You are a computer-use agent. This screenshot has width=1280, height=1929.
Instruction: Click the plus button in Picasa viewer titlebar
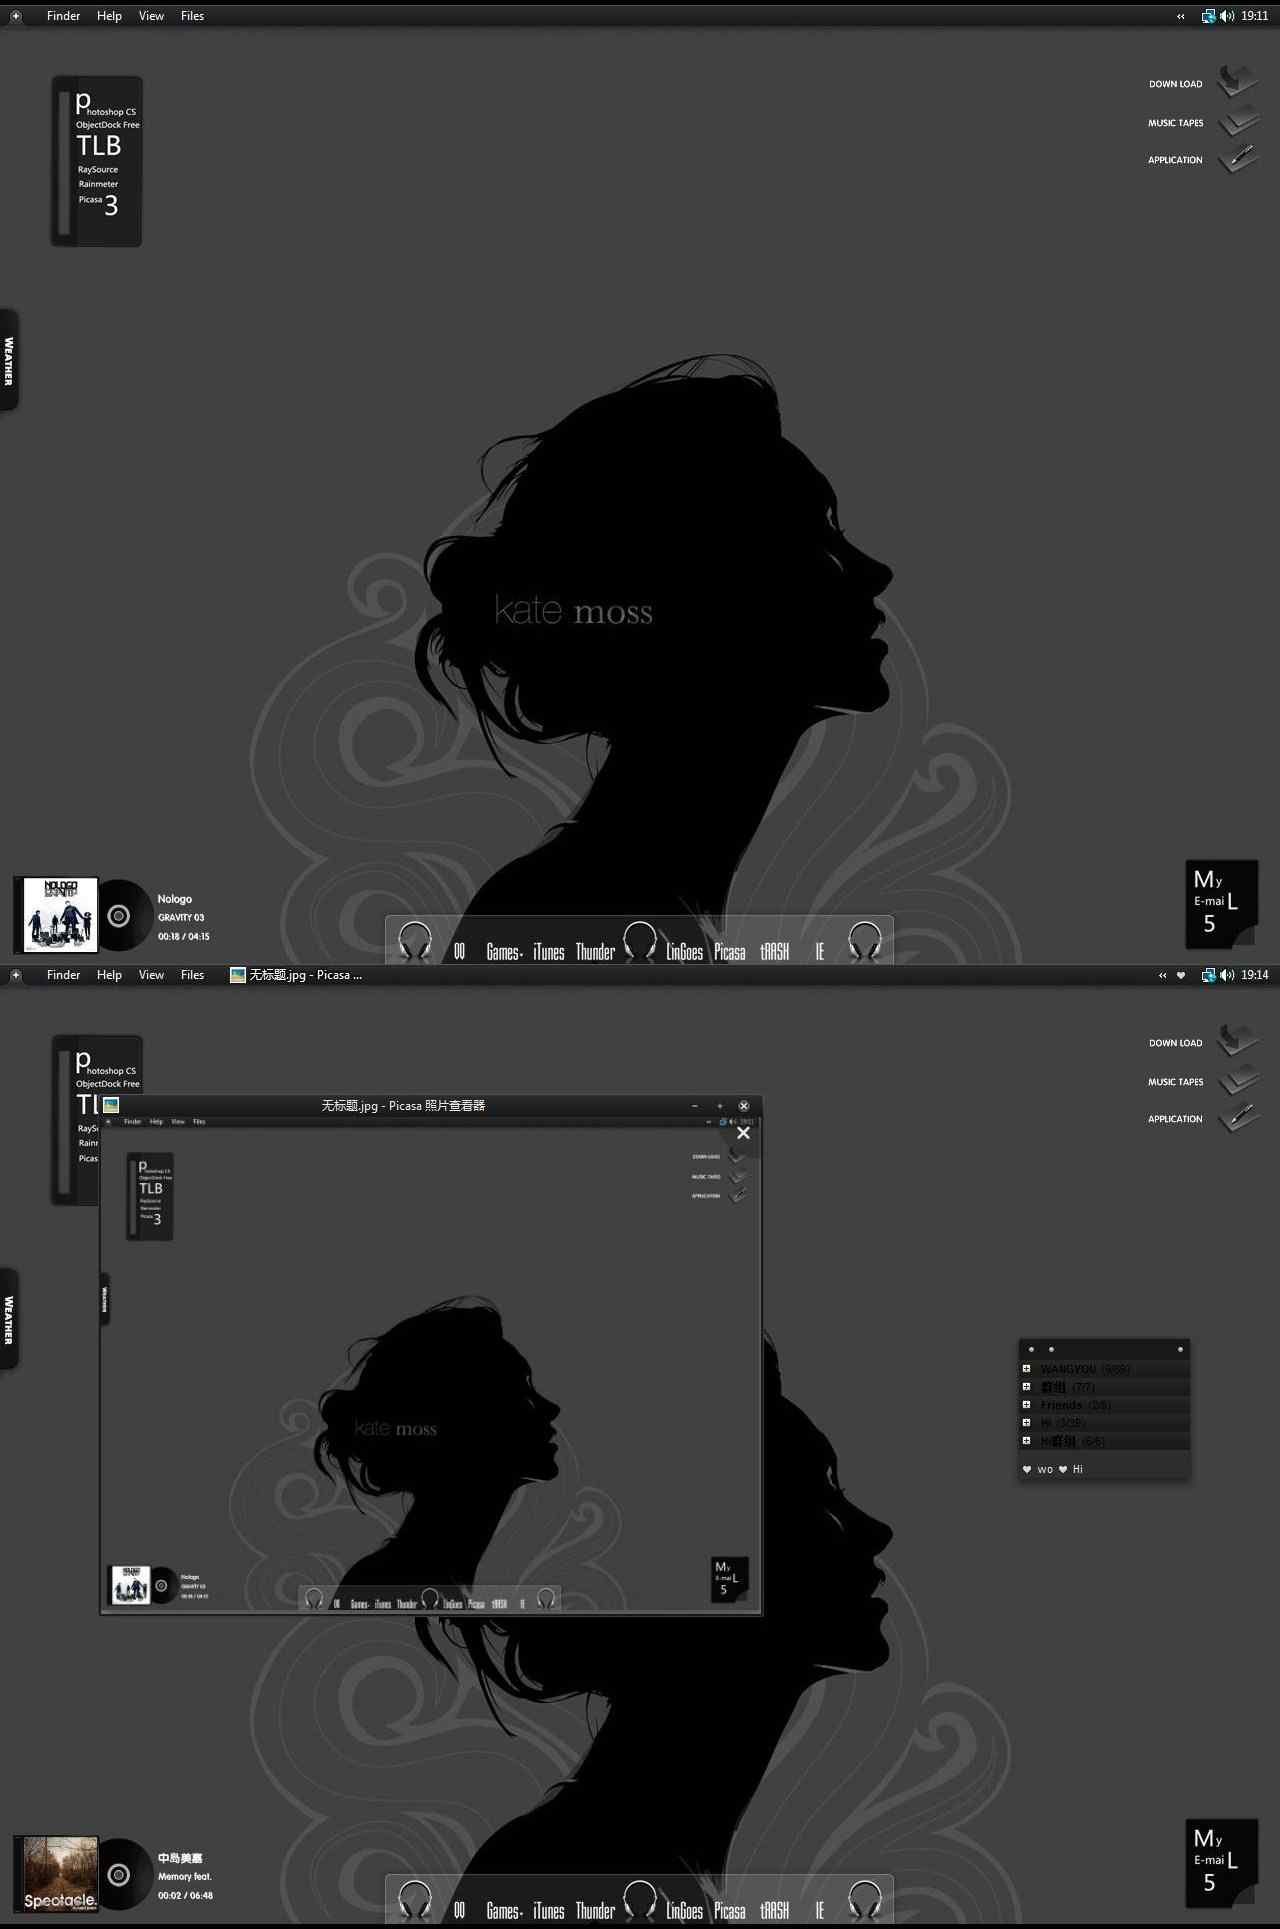(719, 1106)
